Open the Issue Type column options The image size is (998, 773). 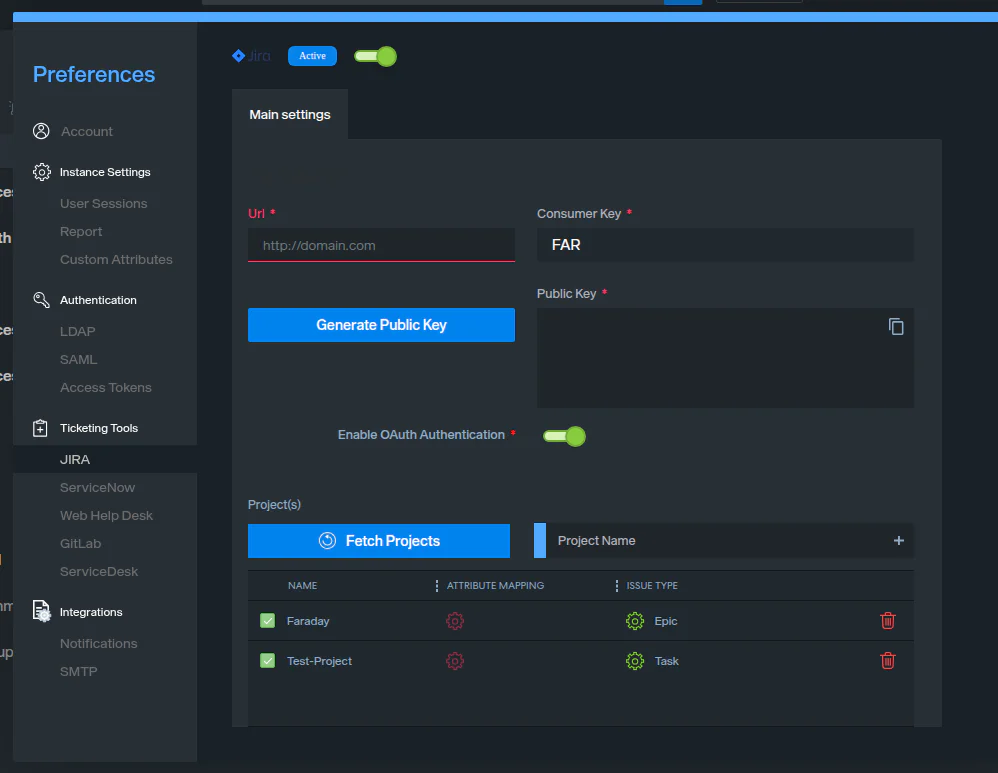pyautogui.click(x=617, y=585)
